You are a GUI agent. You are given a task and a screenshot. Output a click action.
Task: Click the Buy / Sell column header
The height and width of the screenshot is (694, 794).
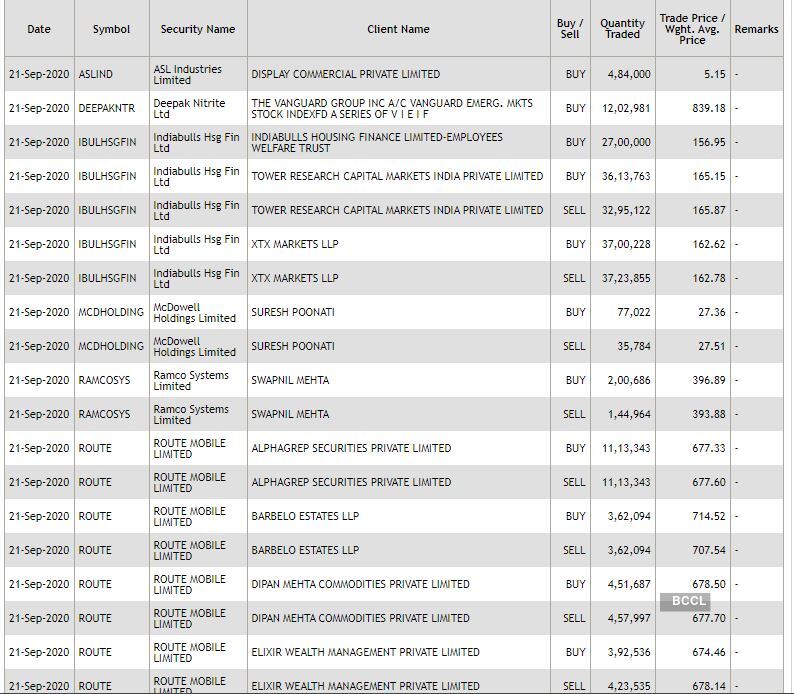(570, 29)
